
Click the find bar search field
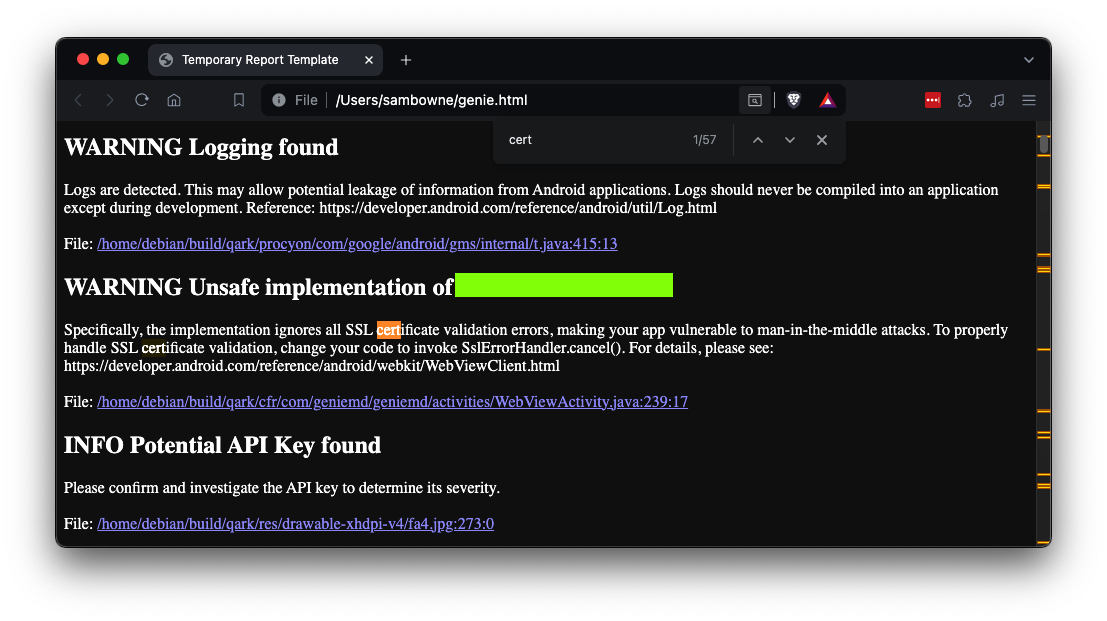(x=590, y=140)
